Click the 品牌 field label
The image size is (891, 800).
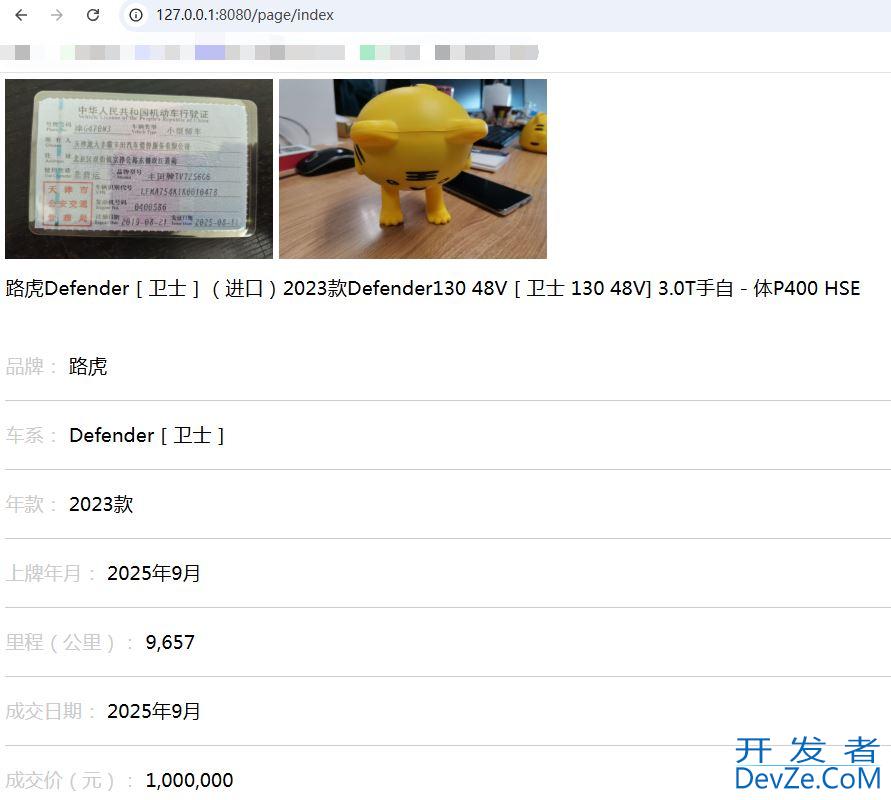(31, 366)
